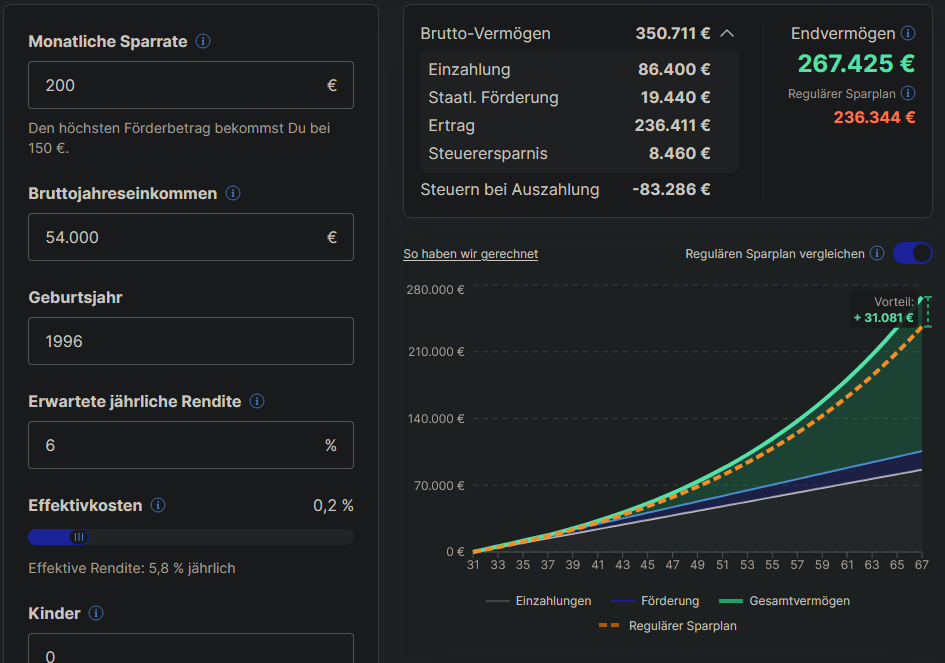Click the Effektivkosten slider handle
The image size is (945, 663).
78,537
